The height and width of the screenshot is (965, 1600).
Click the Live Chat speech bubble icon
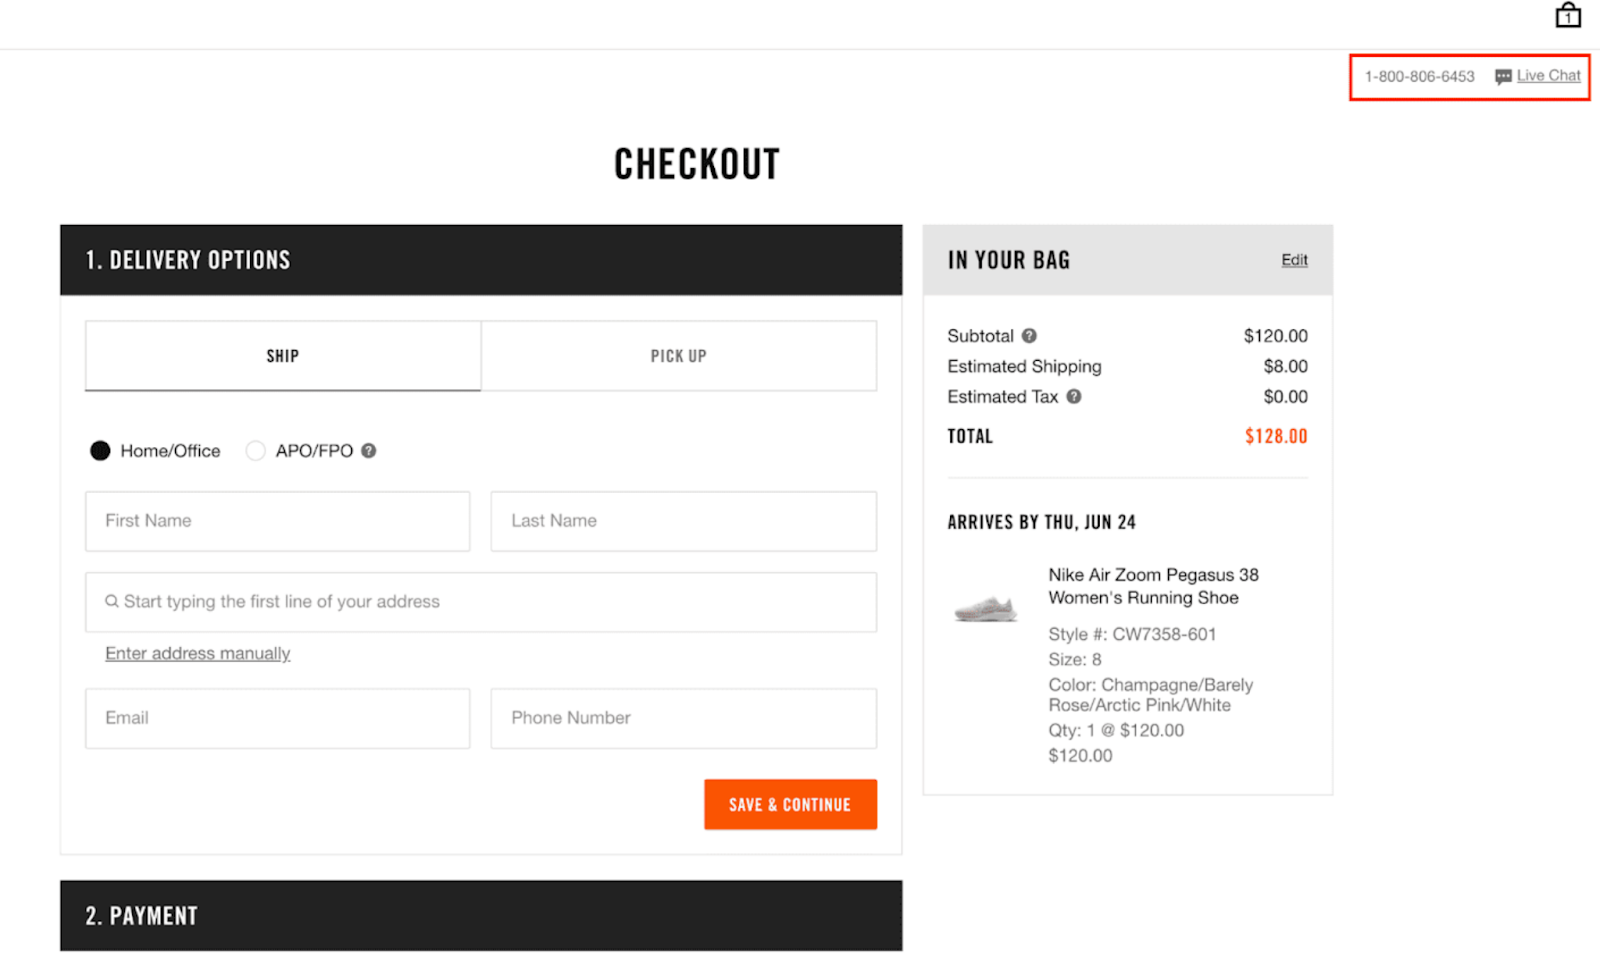[x=1503, y=76]
